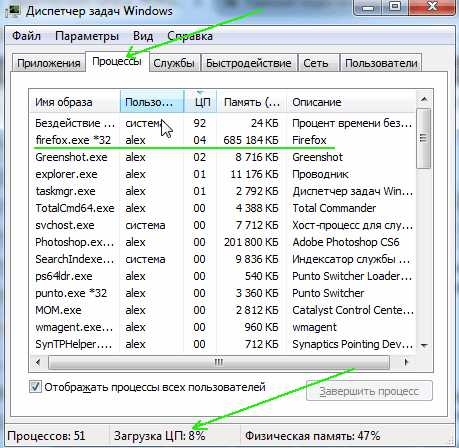Click the scroll down arrow of process list
The height and width of the screenshot is (448, 459).
424,346
